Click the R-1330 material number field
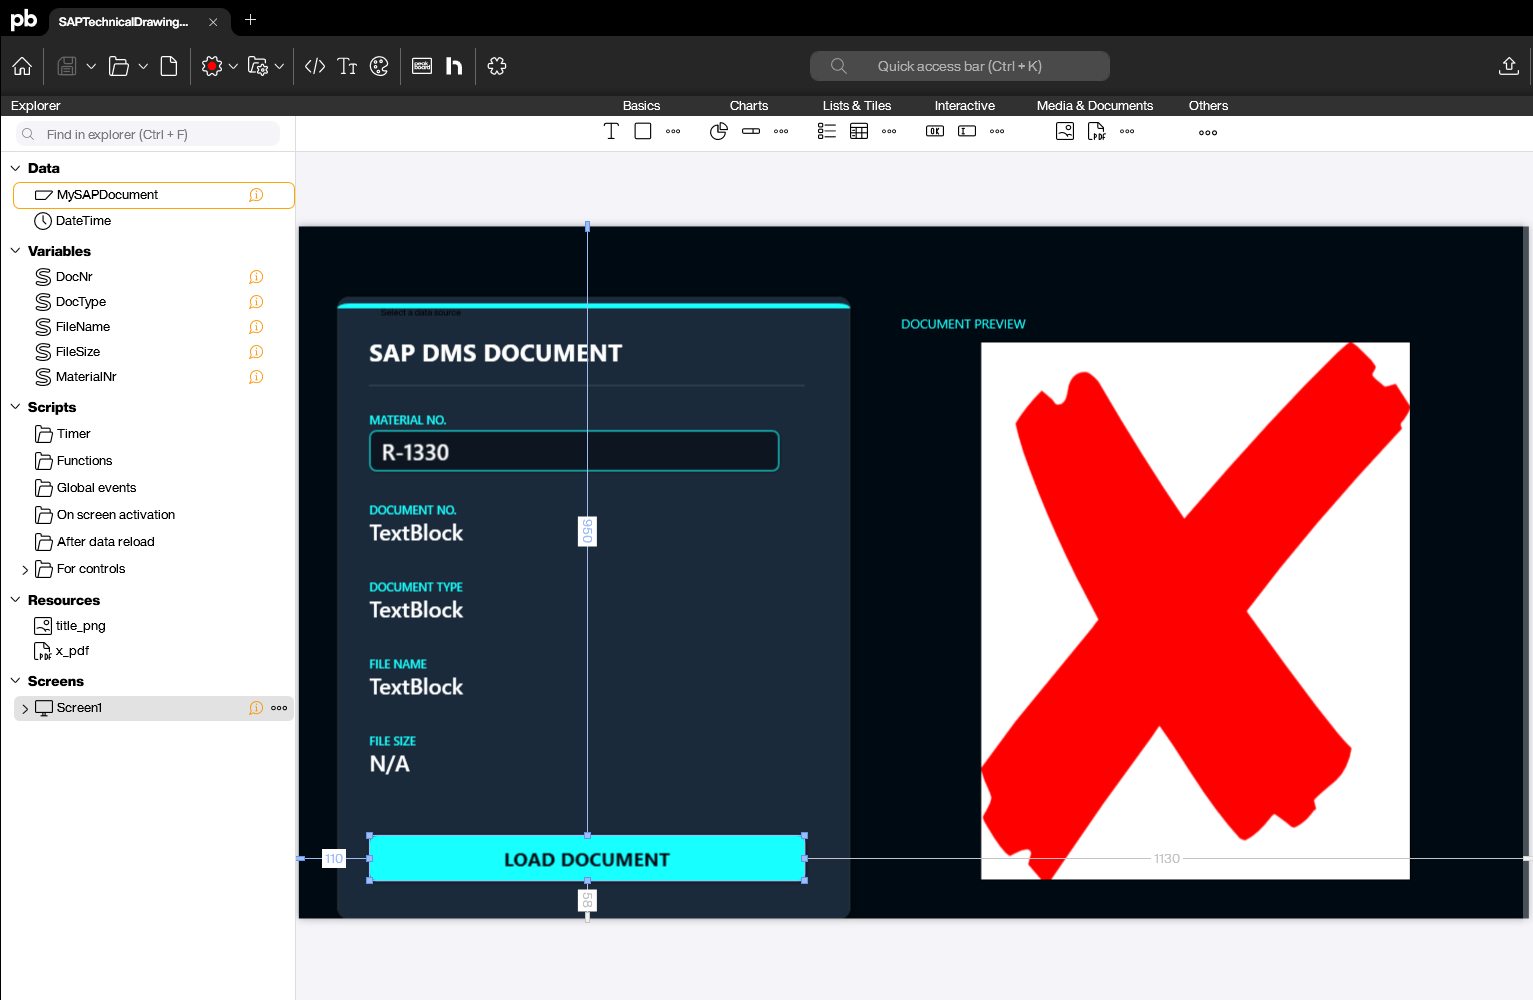1533x1000 pixels. (x=574, y=451)
